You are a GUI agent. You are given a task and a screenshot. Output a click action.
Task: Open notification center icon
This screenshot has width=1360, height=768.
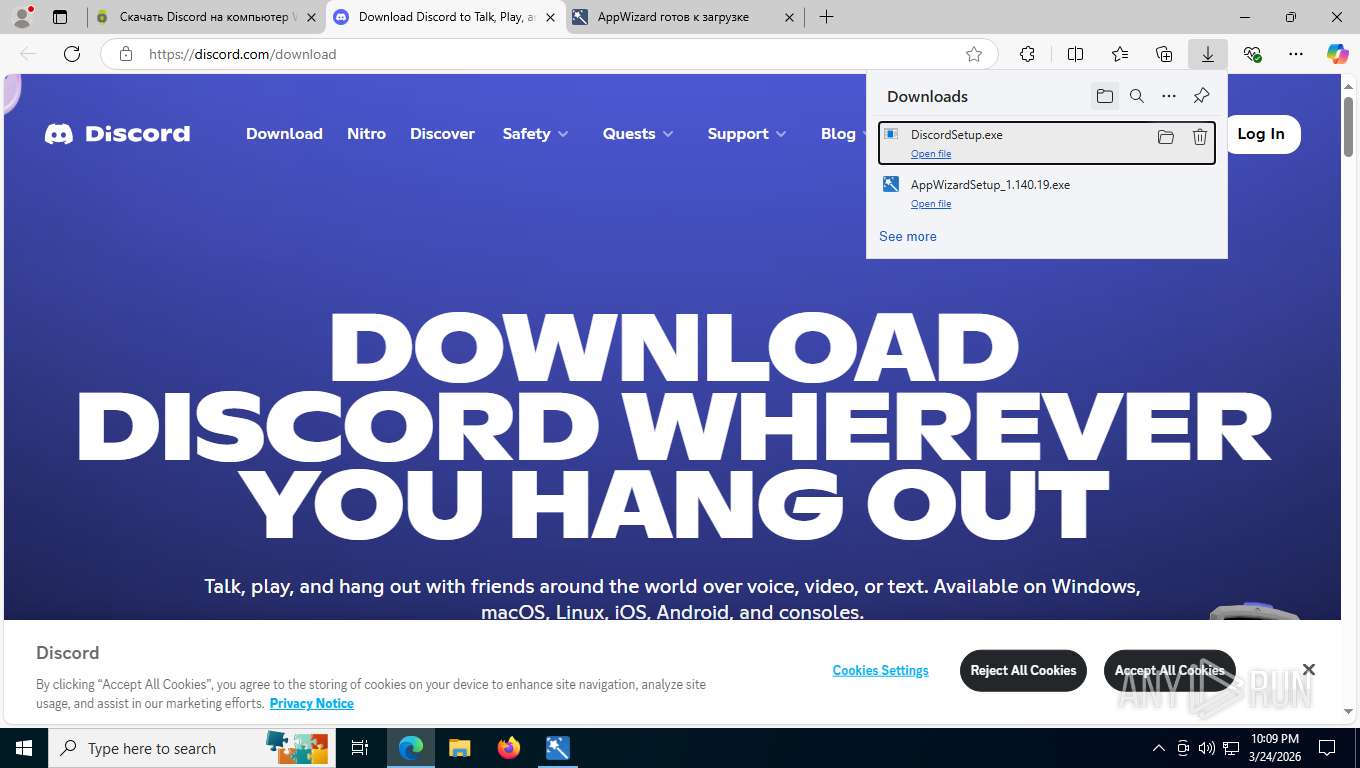coord(1326,748)
